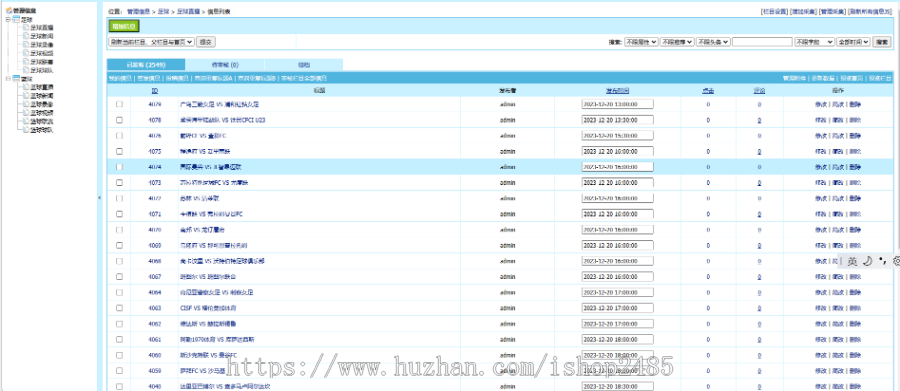Click the page icon beside 篮球视频

tap(26, 113)
